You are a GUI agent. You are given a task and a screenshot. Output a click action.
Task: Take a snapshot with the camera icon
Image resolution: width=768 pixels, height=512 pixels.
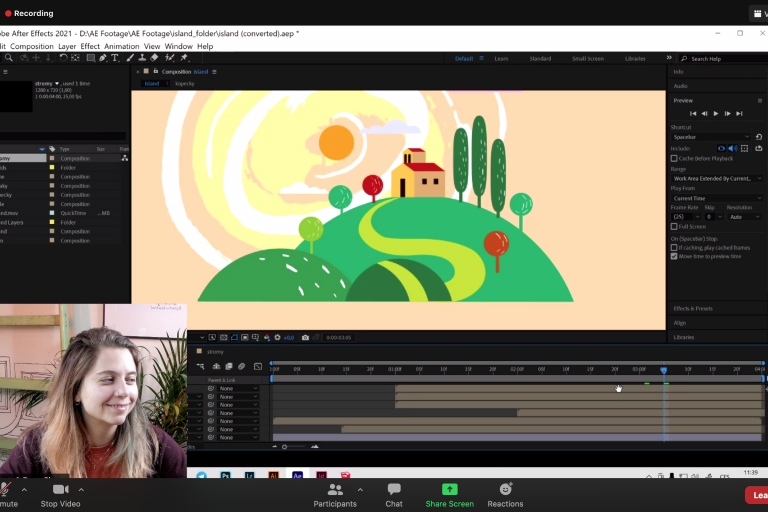305,337
